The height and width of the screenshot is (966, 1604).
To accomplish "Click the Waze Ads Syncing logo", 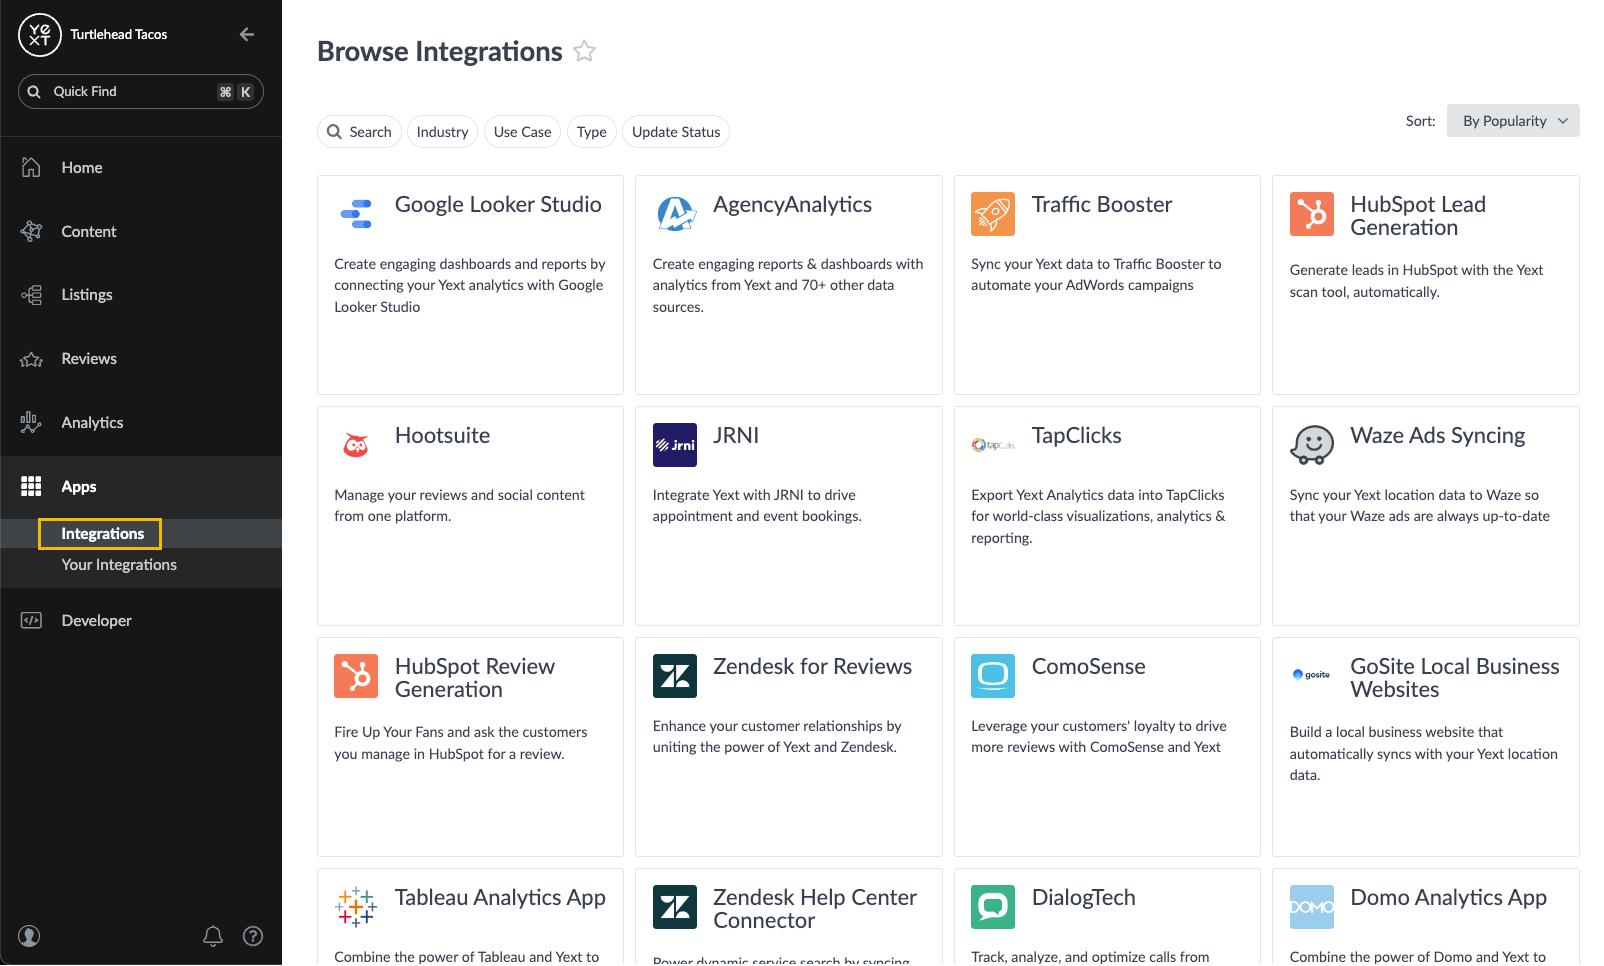I will pos(1312,445).
